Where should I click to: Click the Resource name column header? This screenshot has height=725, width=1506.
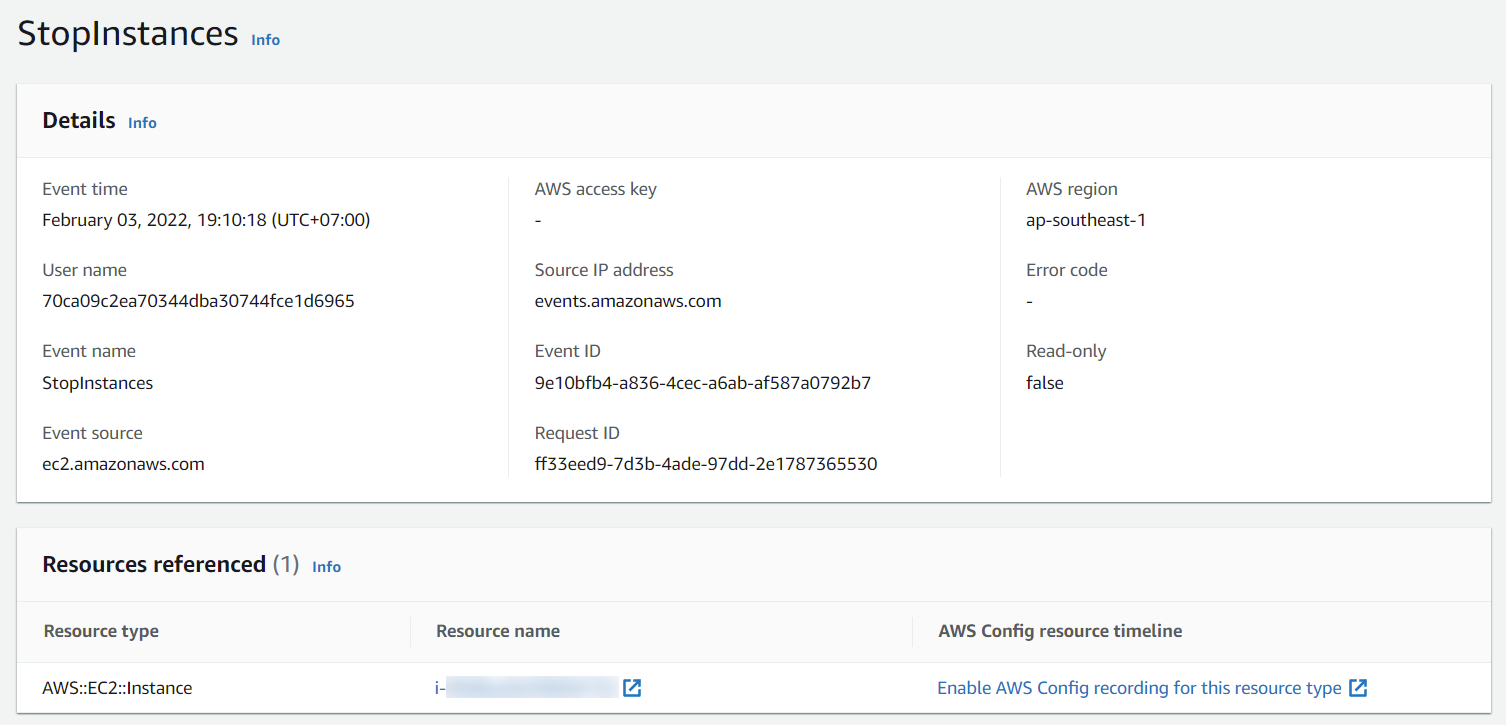tap(497, 631)
